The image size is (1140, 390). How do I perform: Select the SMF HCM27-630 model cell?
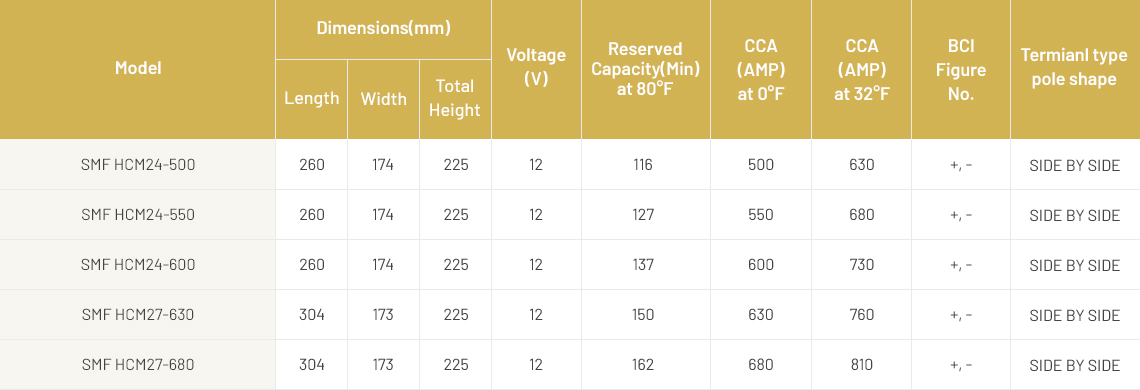click(x=137, y=315)
